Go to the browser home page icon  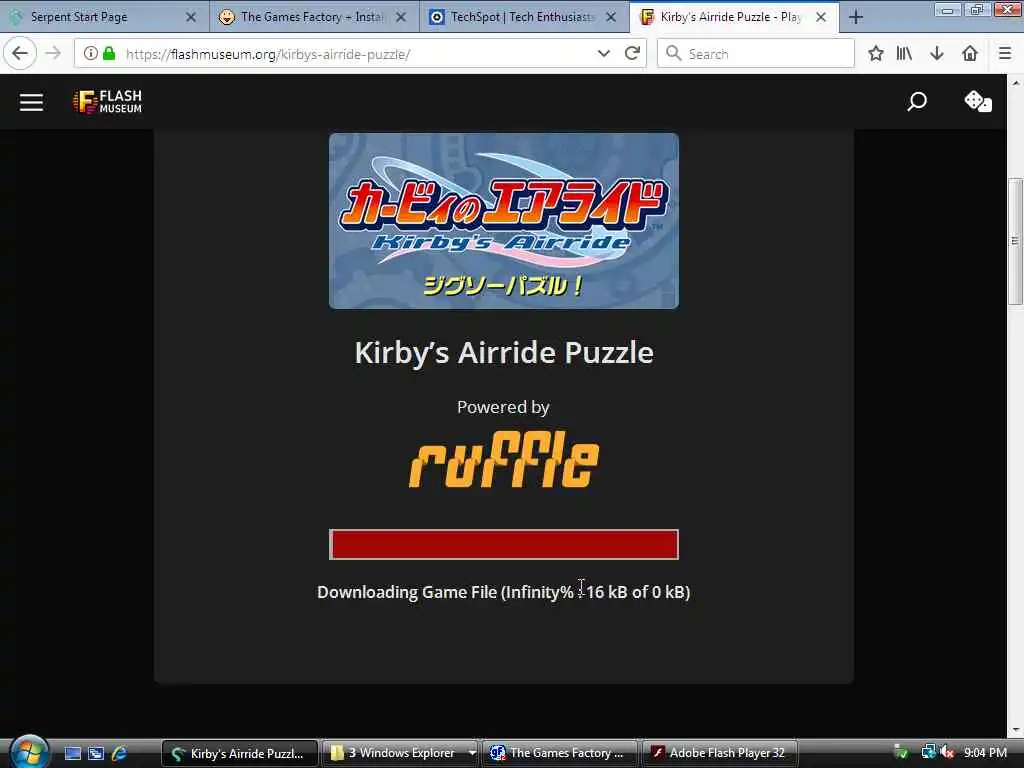pos(970,54)
